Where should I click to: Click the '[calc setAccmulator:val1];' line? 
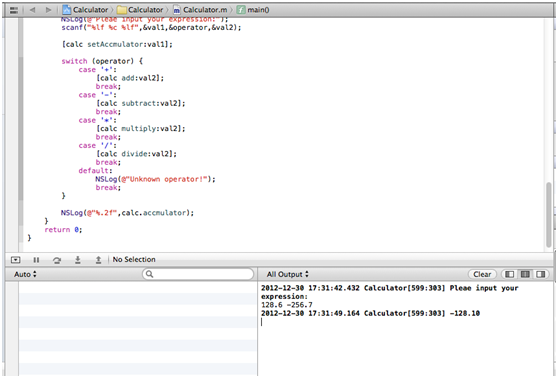click(117, 44)
